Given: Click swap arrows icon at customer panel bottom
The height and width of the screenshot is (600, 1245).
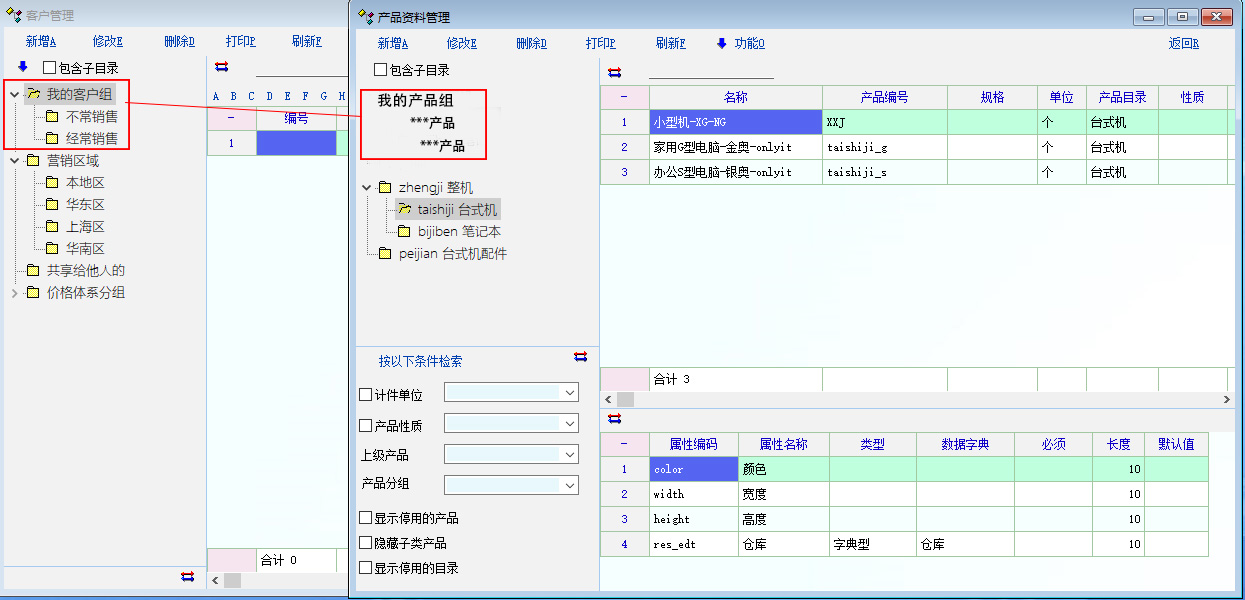Looking at the screenshot, I should click(x=187, y=576).
